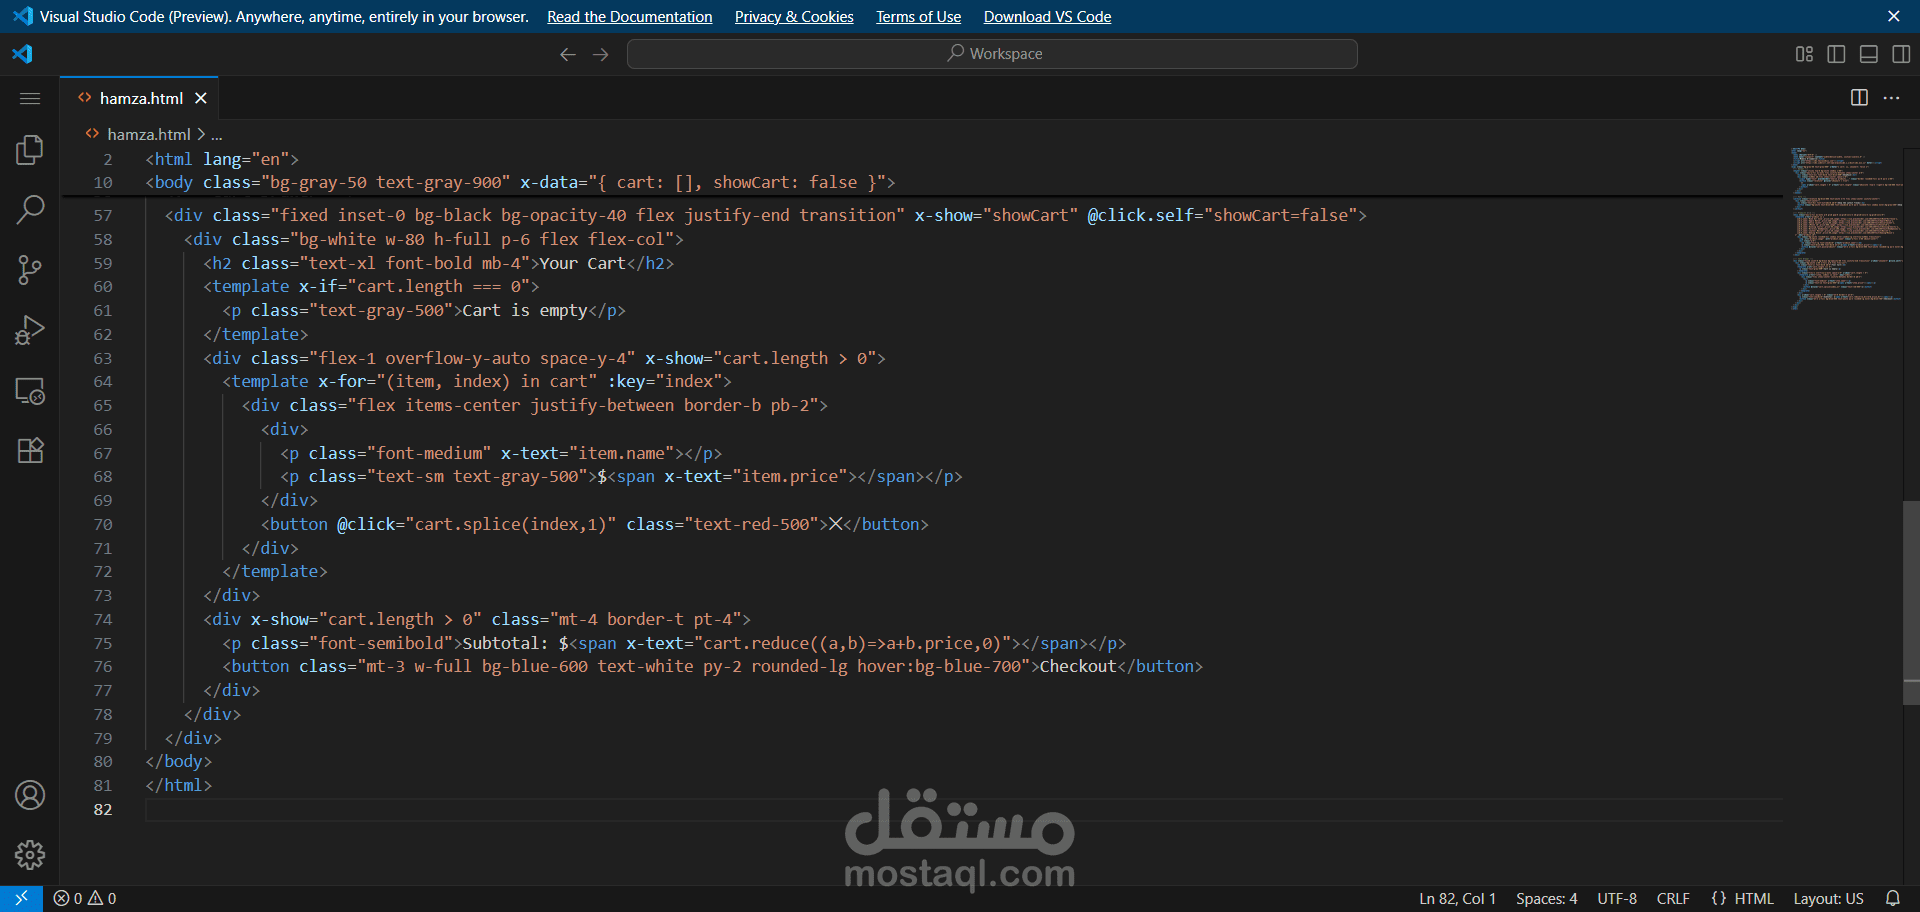Click the "Cart is empty" text
1920x912 pixels.
(x=525, y=311)
